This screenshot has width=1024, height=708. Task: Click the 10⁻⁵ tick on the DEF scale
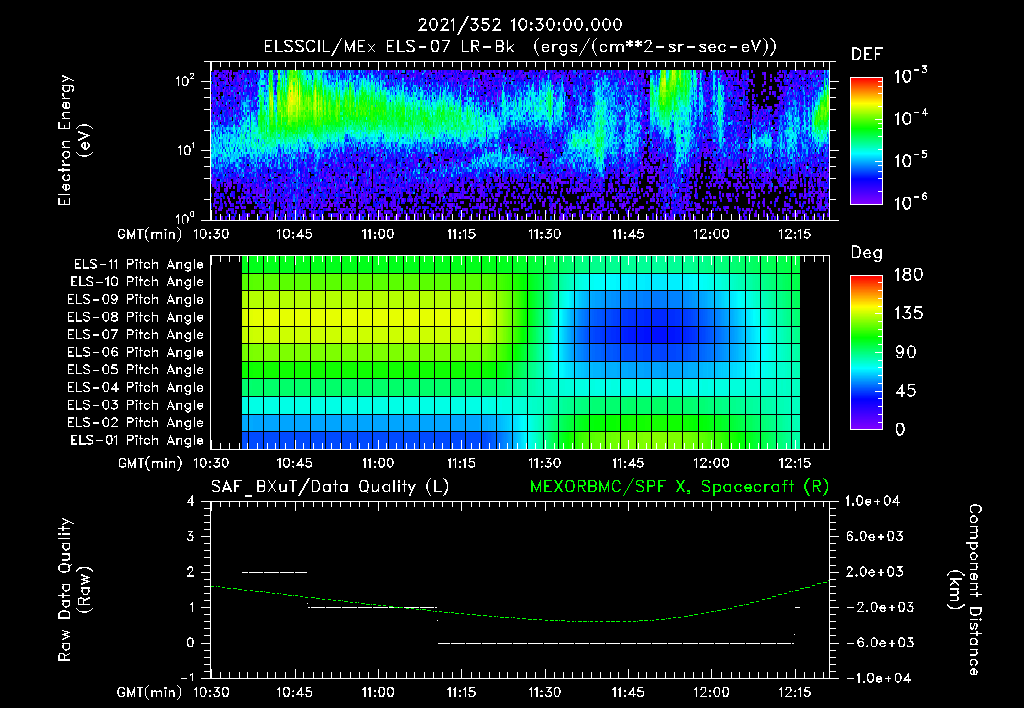tap(910, 160)
